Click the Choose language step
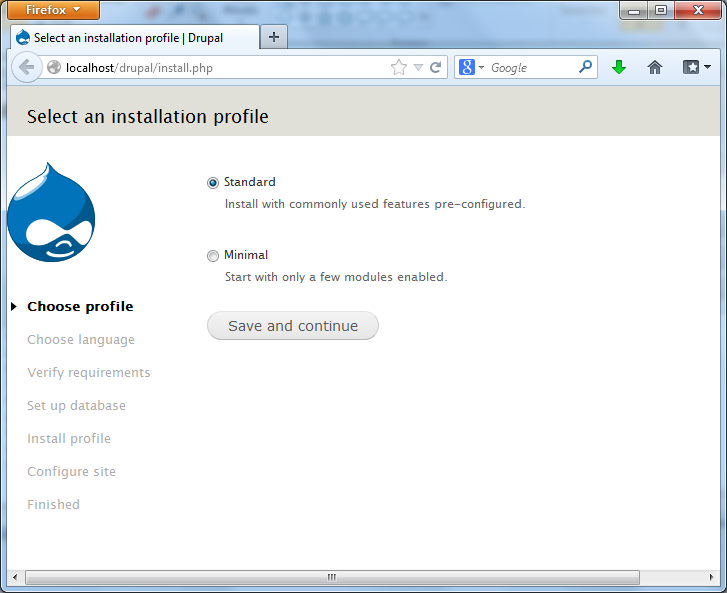This screenshot has height=593, width=727. (x=81, y=340)
